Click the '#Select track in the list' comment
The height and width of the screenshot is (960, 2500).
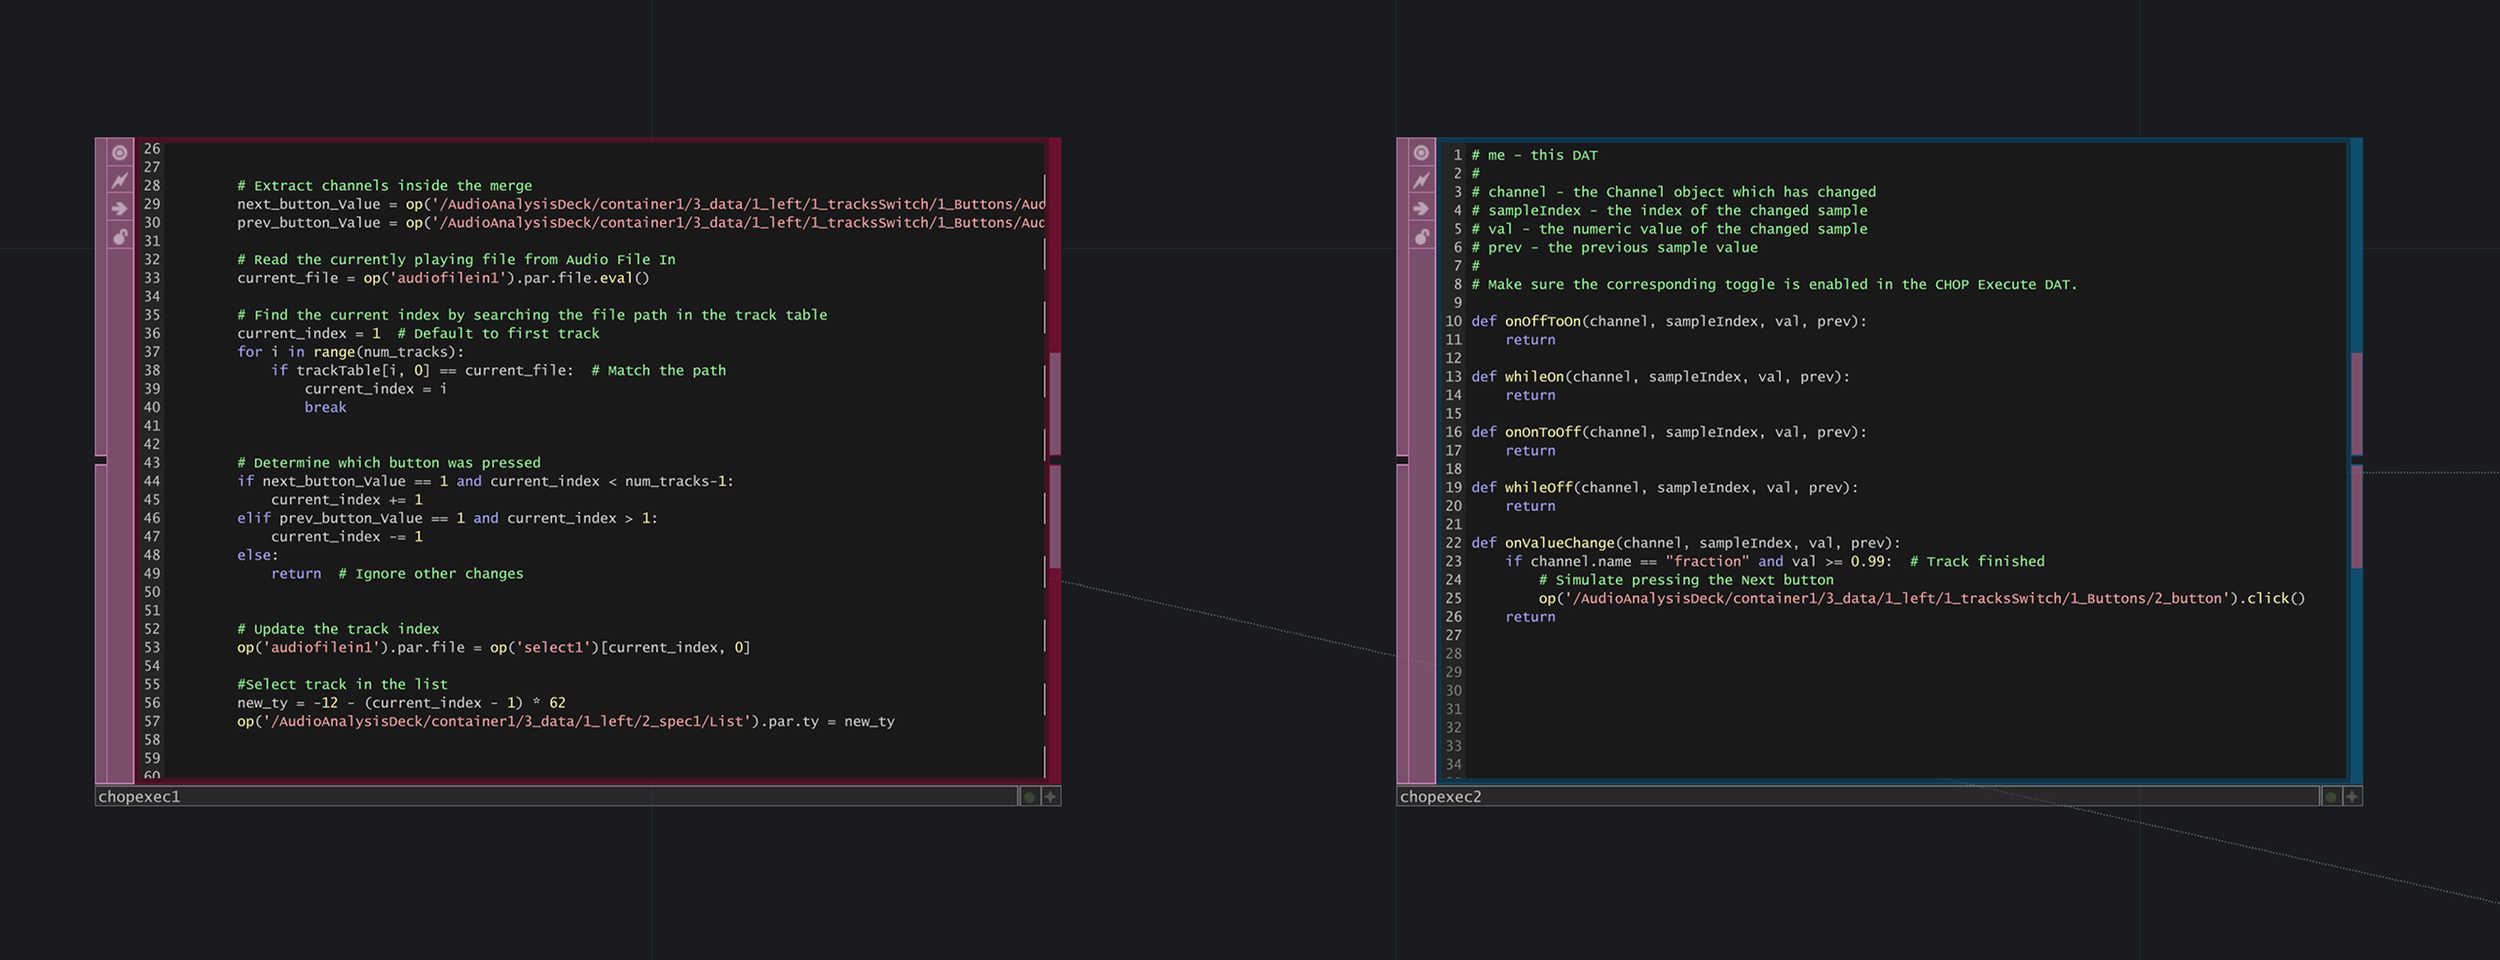click(x=342, y=685)
